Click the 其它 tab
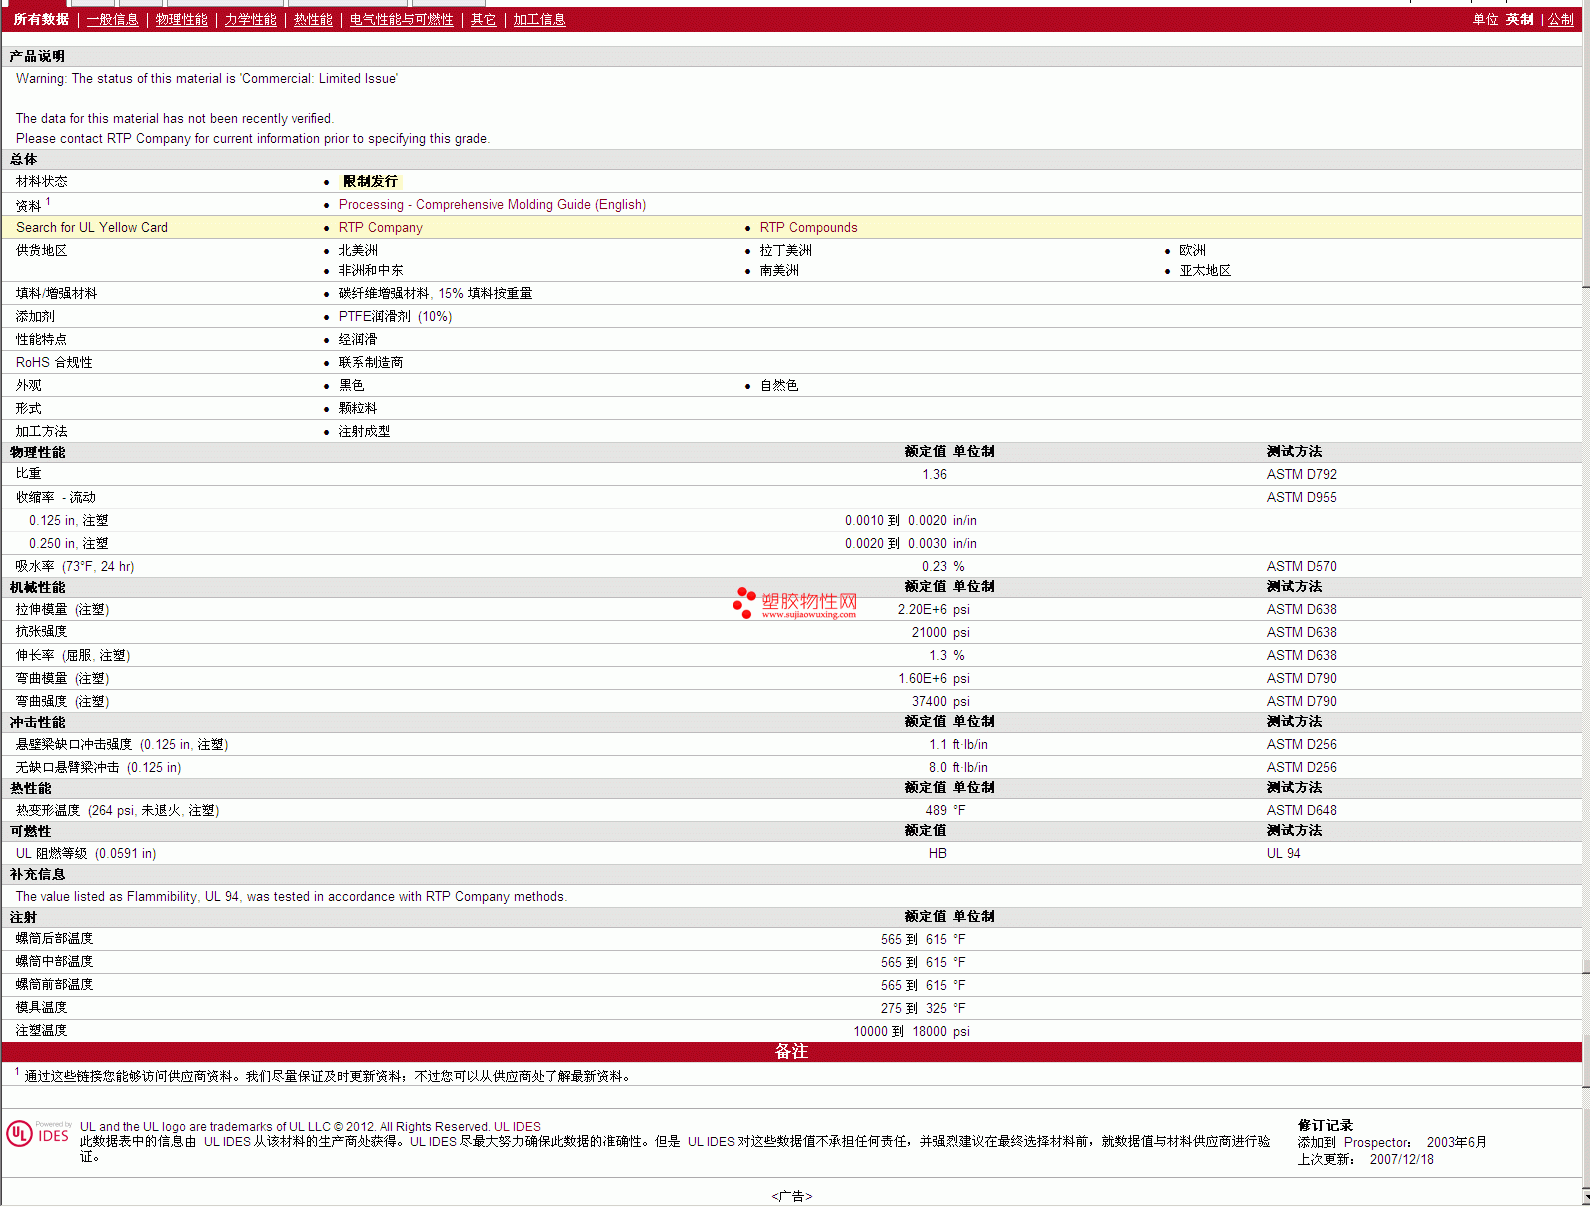The height and width of the screenshot is (1207, 1590). pos(483,20)
